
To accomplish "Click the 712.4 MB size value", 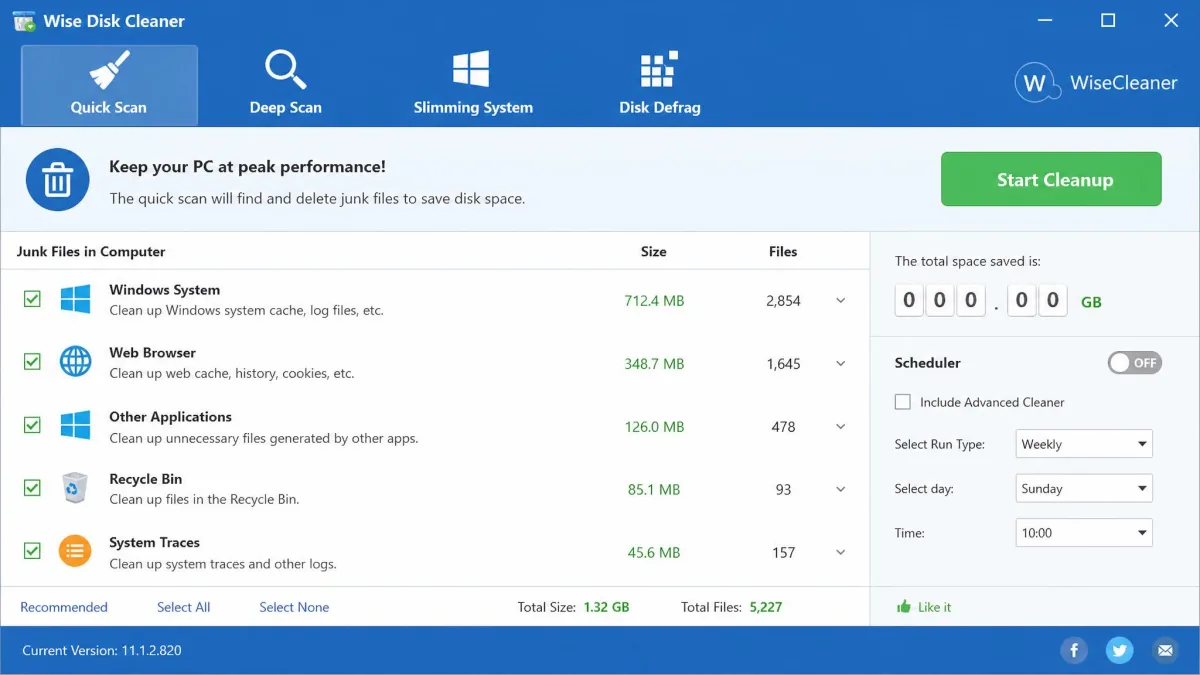I will (654, 301).
